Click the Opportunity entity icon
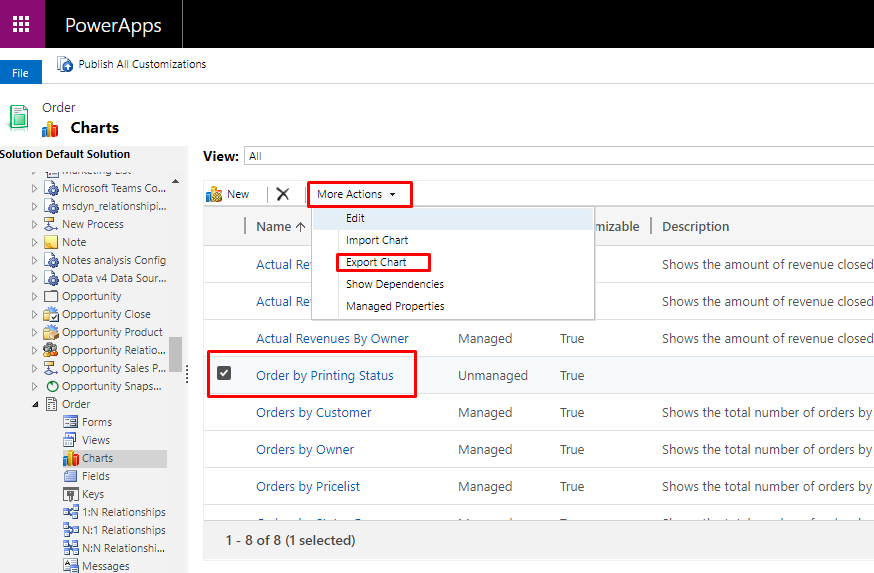874x573 pixels. click(51, 296)
